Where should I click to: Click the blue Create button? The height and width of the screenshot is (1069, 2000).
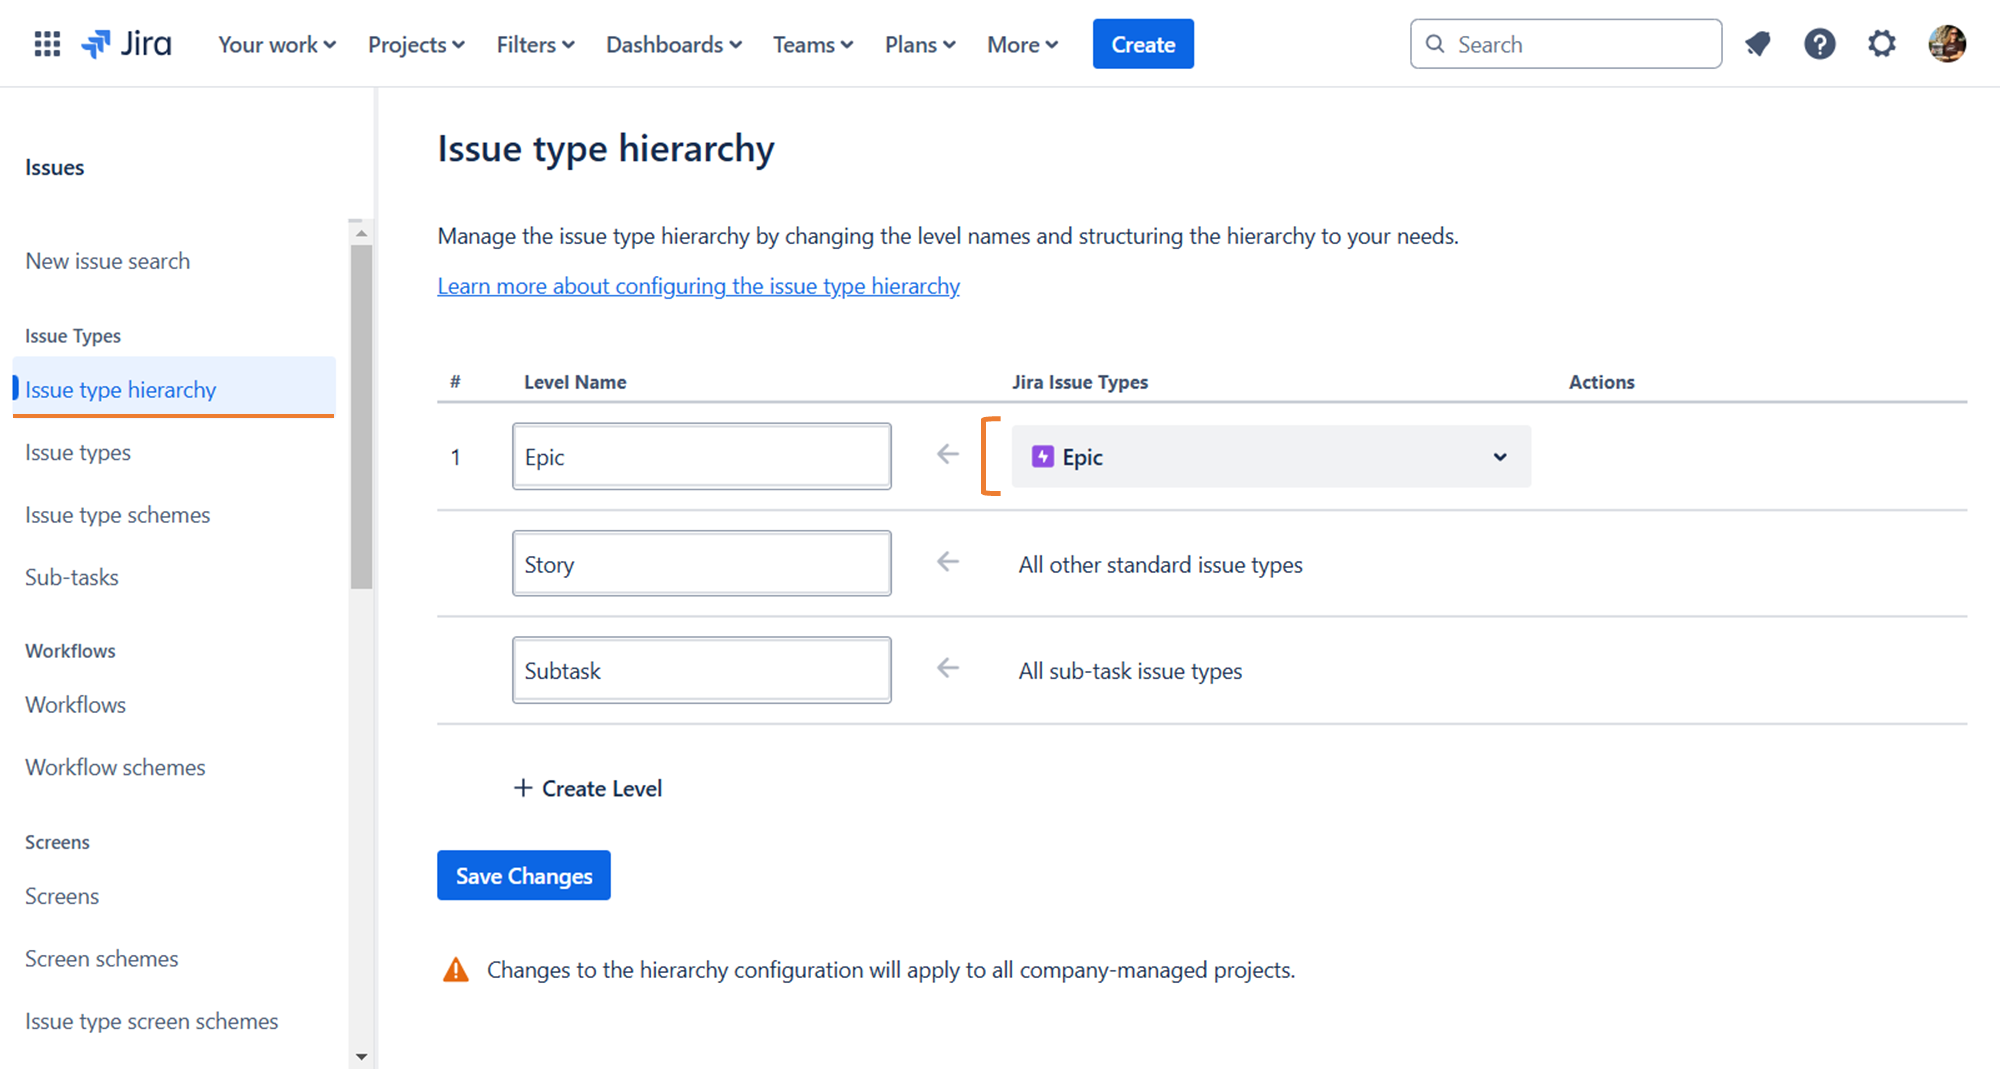pyautogui.click(x=1142, y=43)
